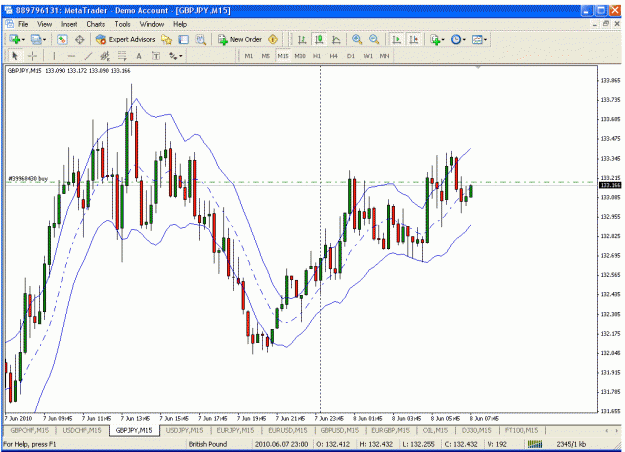The image size is (625, 452).
Task: Switch chart to candlesticks mode
Action: pyautogui.click(x=319, y=39)
